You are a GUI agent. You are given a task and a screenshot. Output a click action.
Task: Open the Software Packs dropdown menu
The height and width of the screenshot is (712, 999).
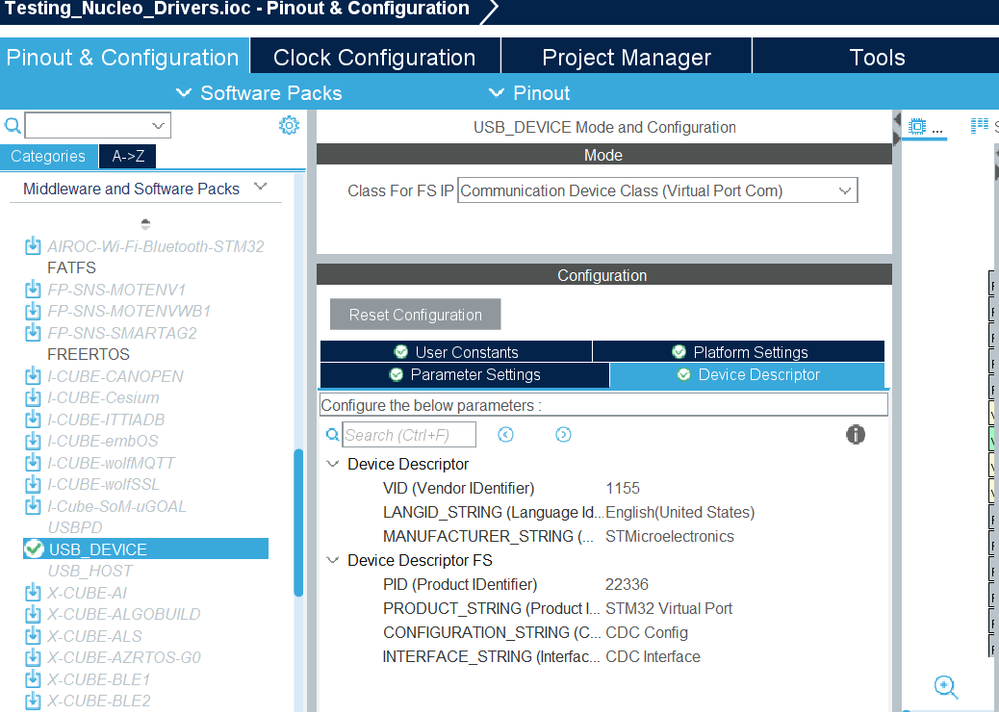tap(259, 93)
